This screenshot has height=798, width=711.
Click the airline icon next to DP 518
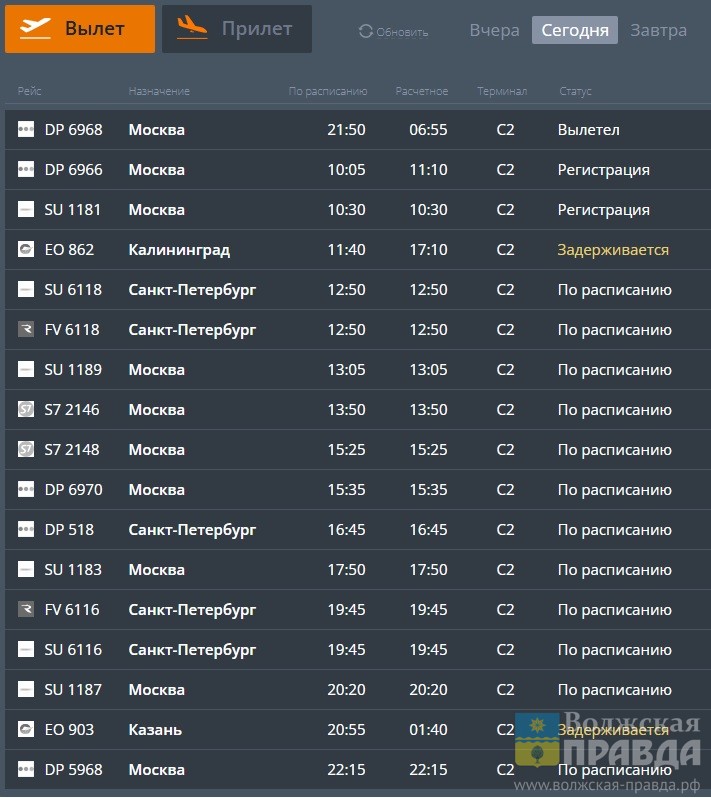point(26,530)
